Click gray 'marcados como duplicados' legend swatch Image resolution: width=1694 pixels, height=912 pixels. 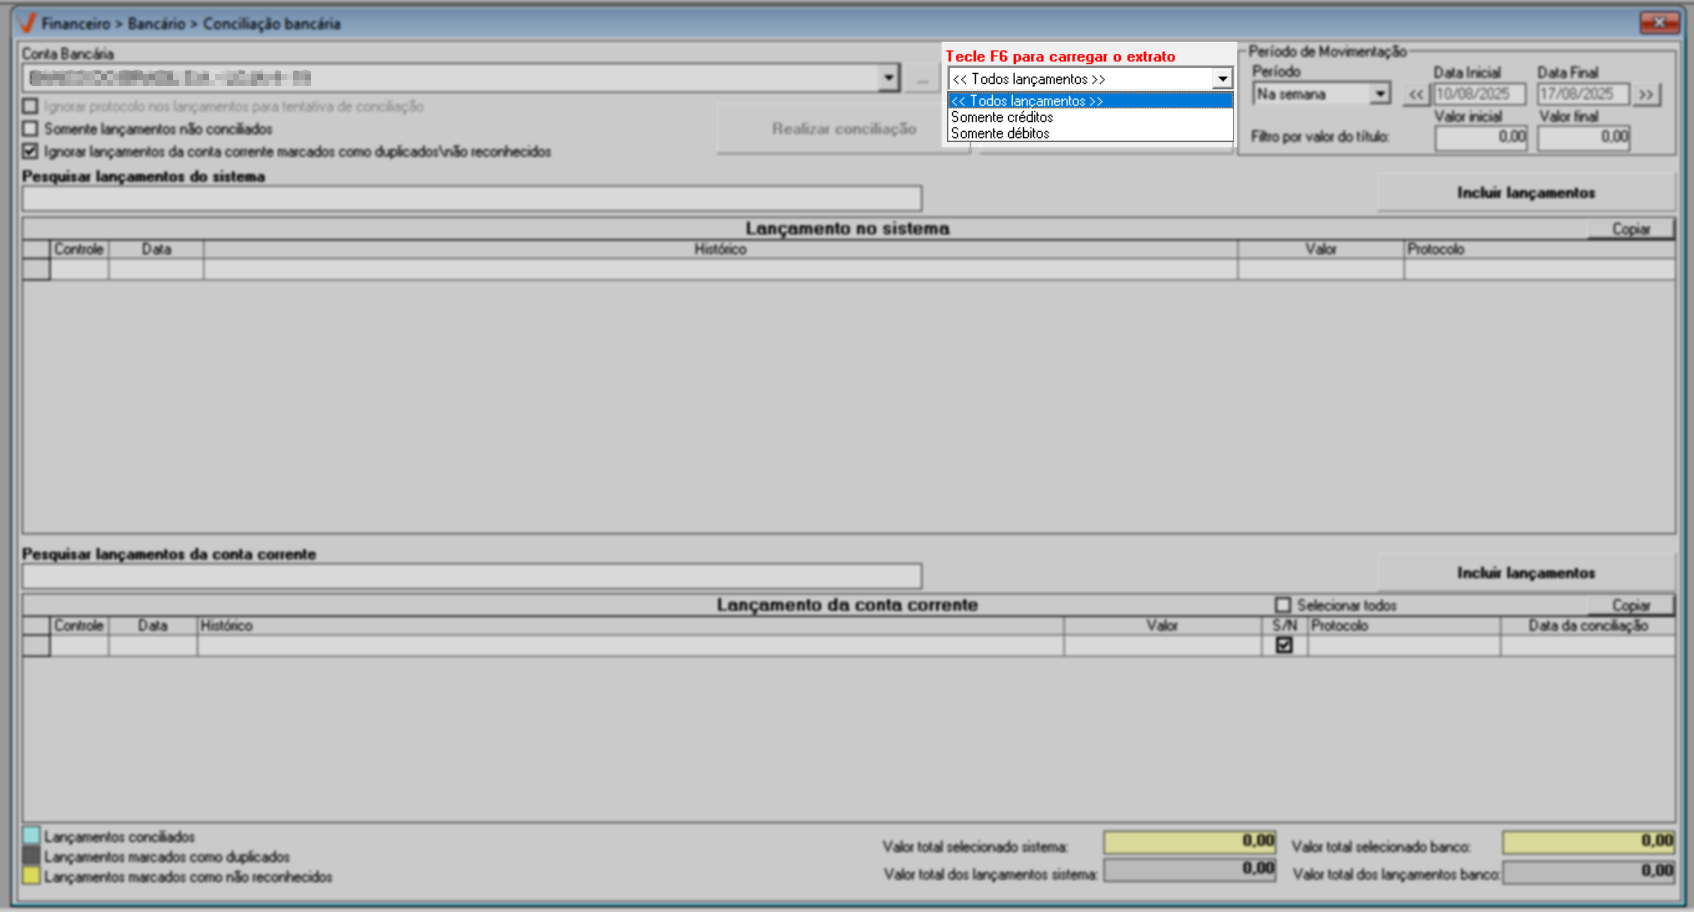click(x=31, y=856)
